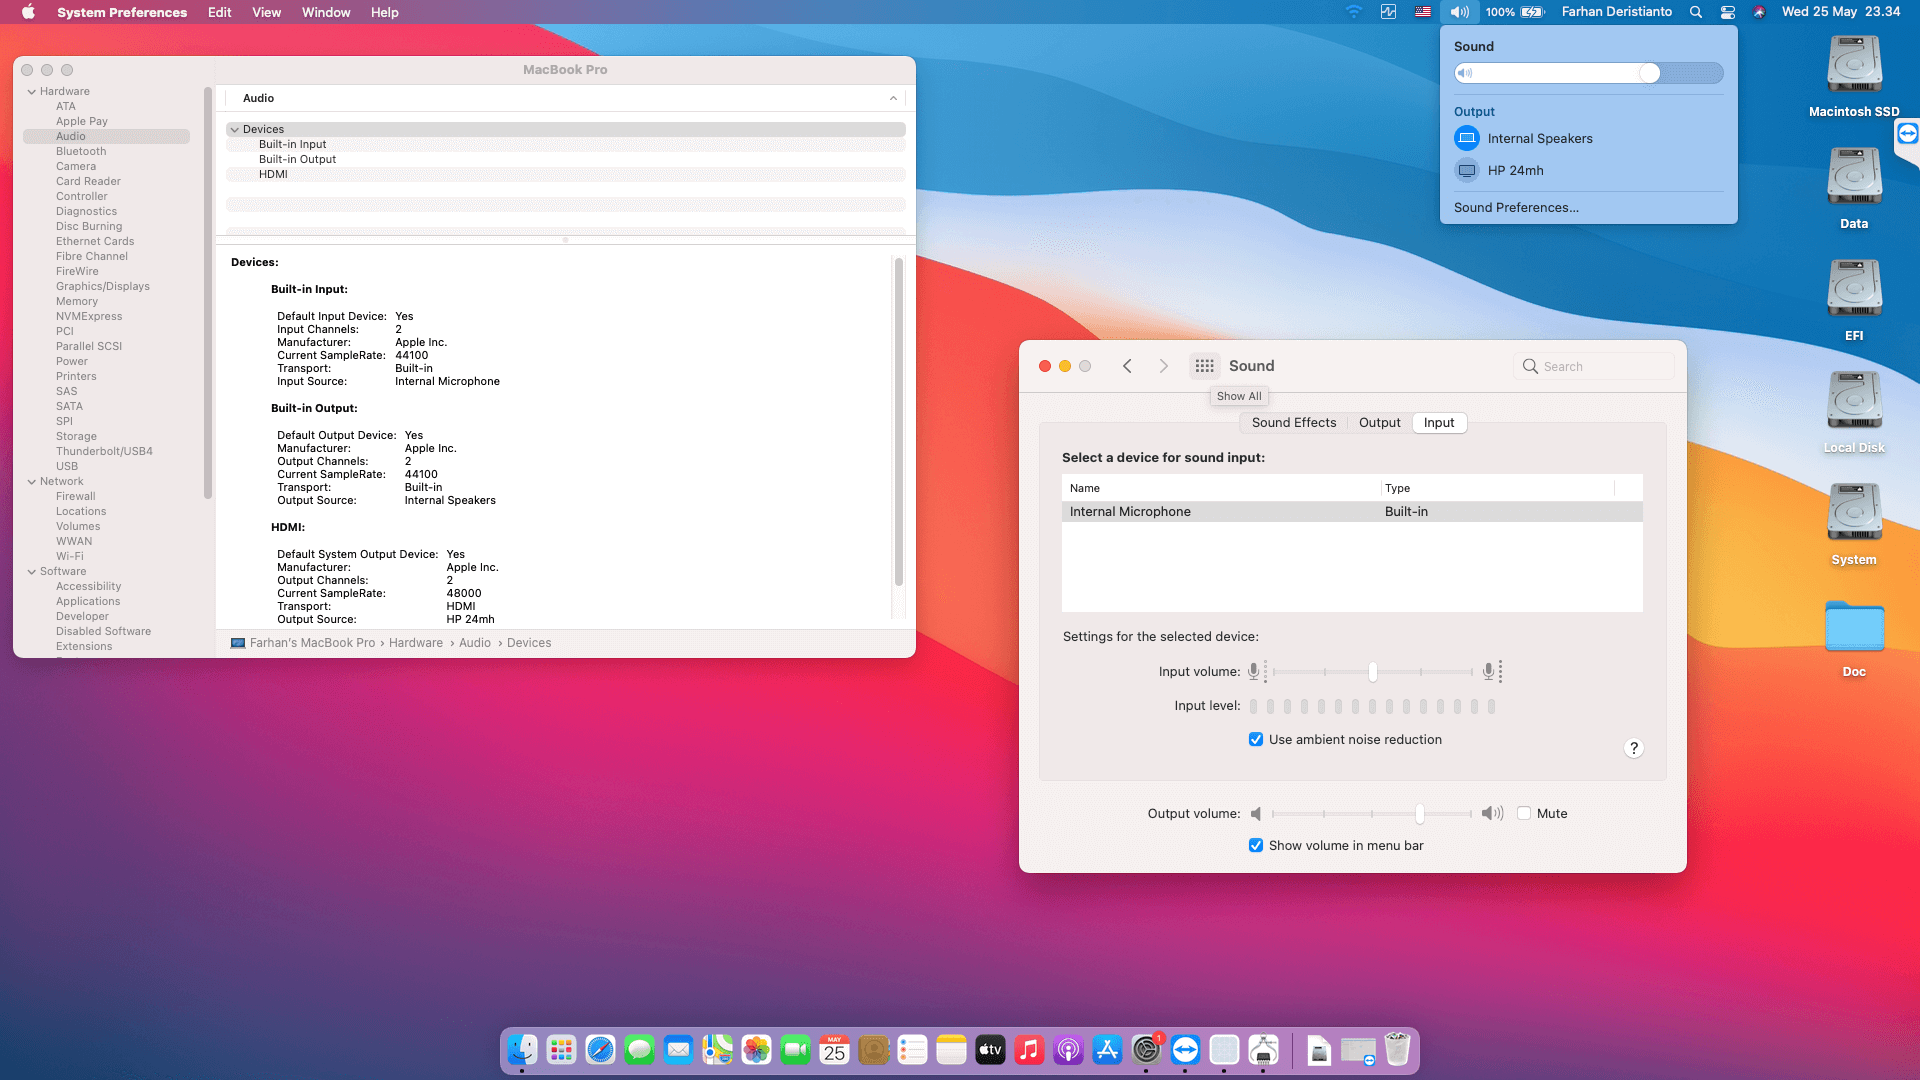
Task: Switch to the Output tab
Action: point(1380,423)
